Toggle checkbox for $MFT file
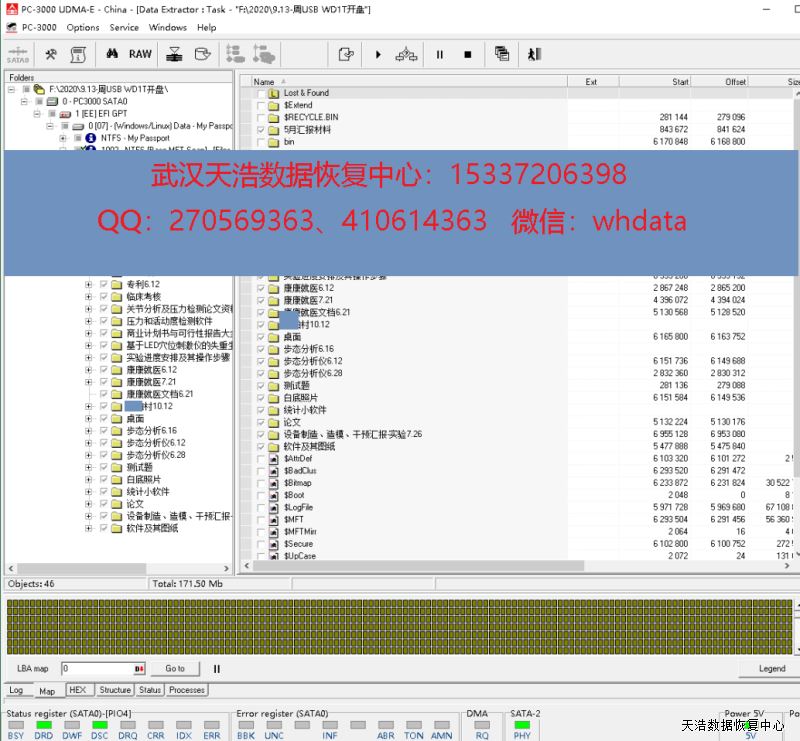The width and height of the screenshot is (800, 741). (x=261, y=519)
